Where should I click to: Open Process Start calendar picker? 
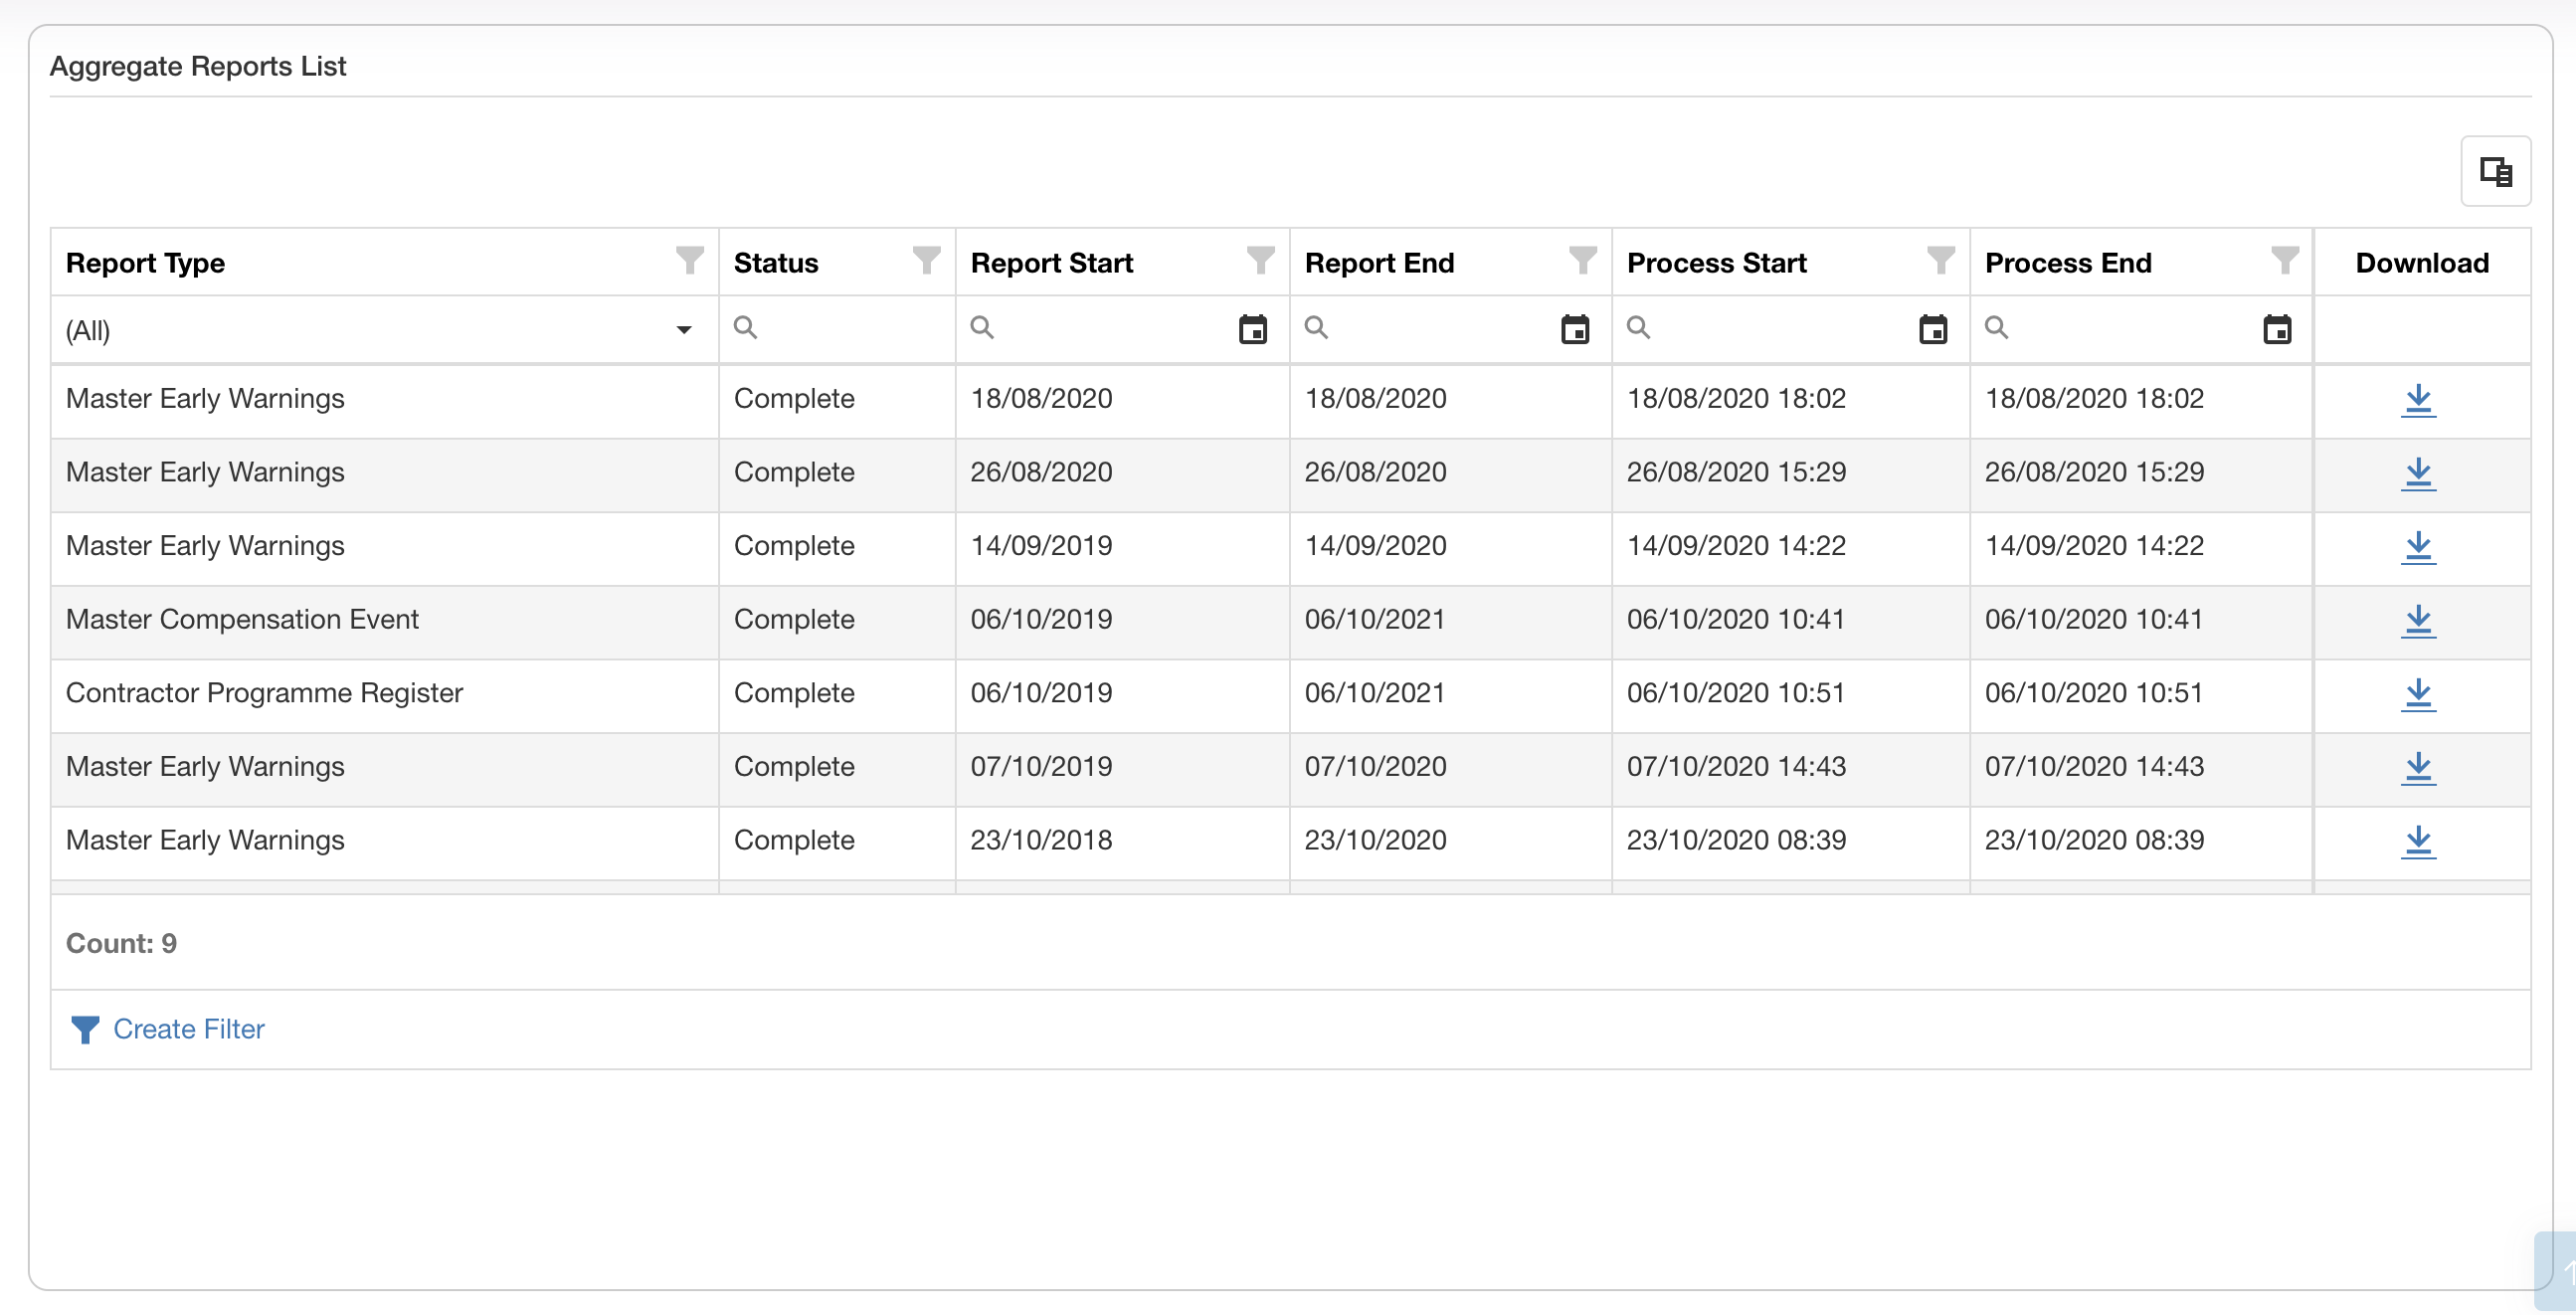tap(1933, 329)
